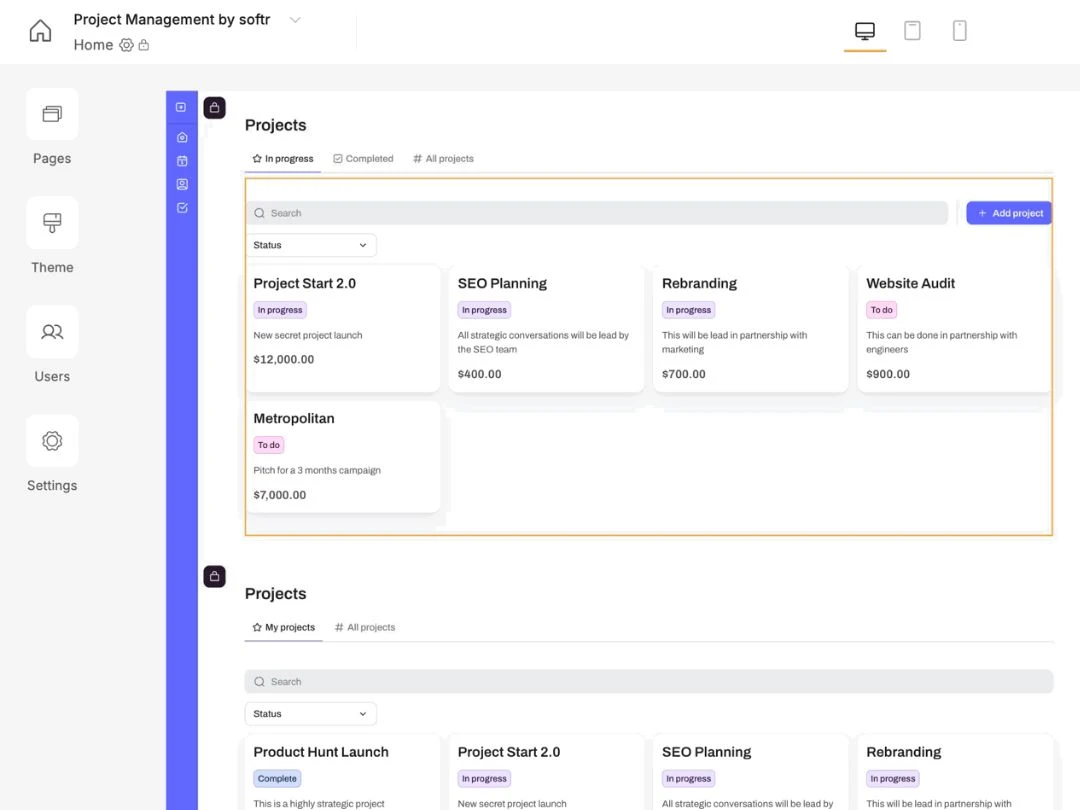This screenshot has height=810, width=1080.
Task: Click the lock icon next to Home
Action: click(x=144, y=45)
